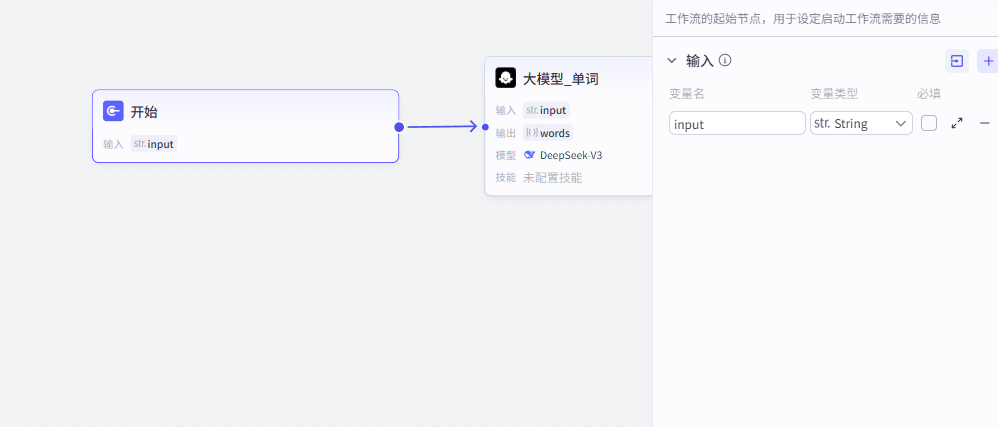This screenshot has height=427, width=998.
Task: Add a new input variable with plus
Action: click(986, 61)
